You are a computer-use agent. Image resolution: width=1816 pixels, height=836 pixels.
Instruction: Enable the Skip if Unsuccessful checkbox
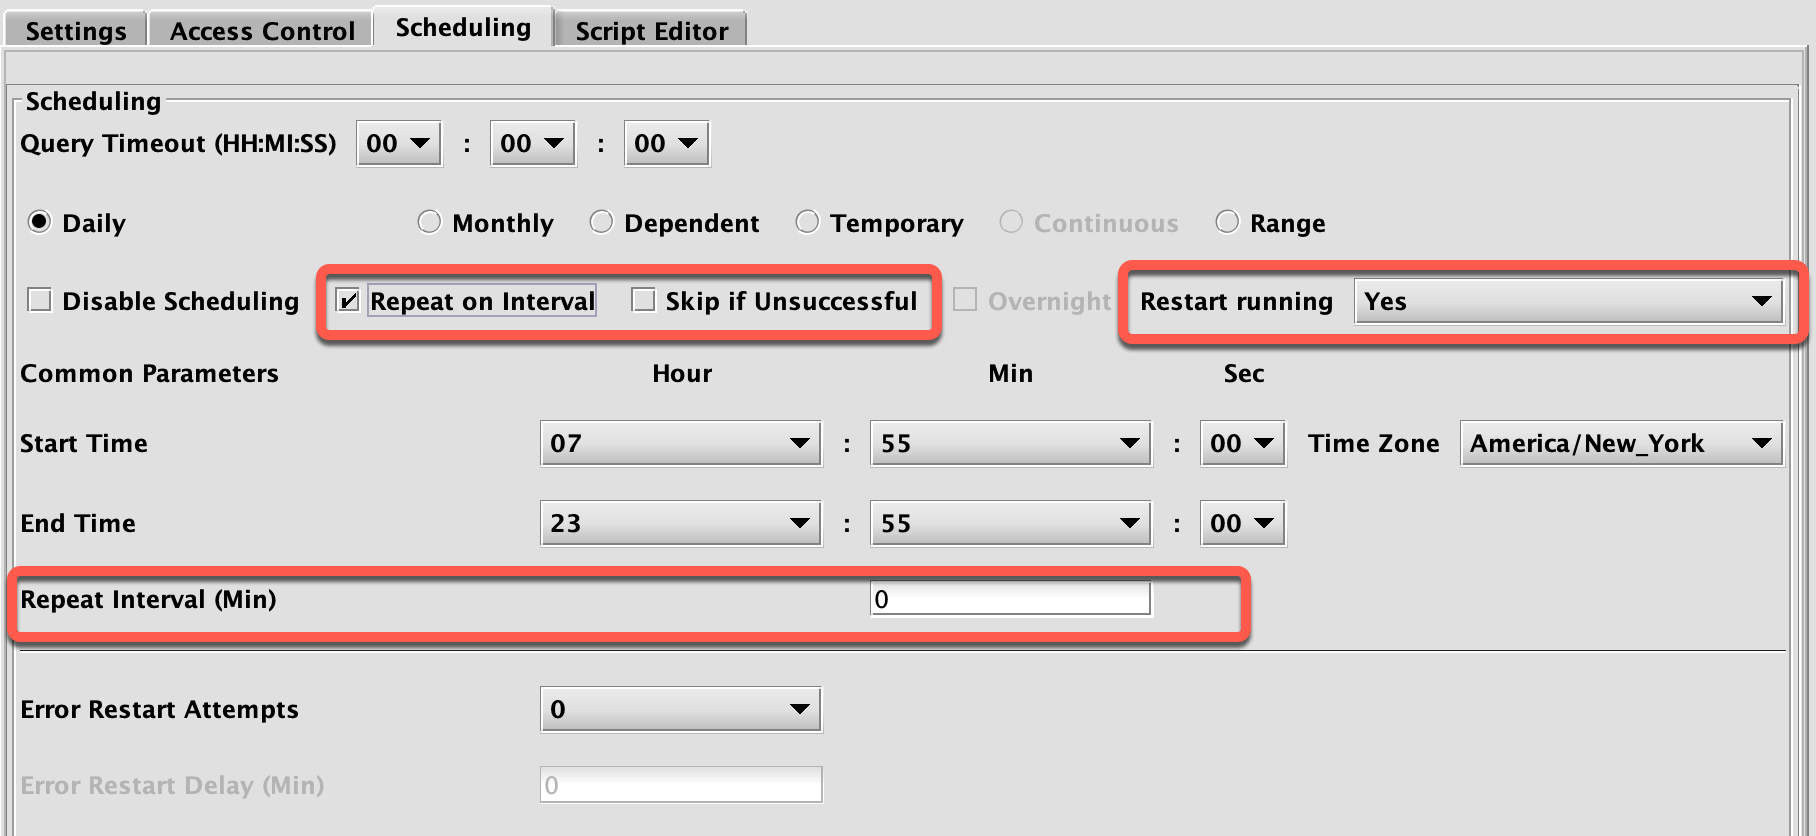coord(643,300)
